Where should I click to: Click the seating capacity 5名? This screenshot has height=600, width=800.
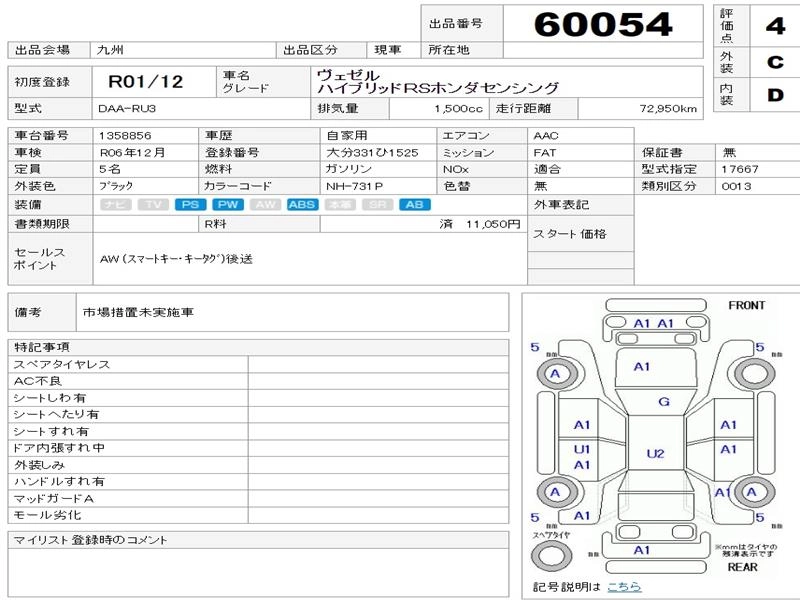tap(110, 169)
